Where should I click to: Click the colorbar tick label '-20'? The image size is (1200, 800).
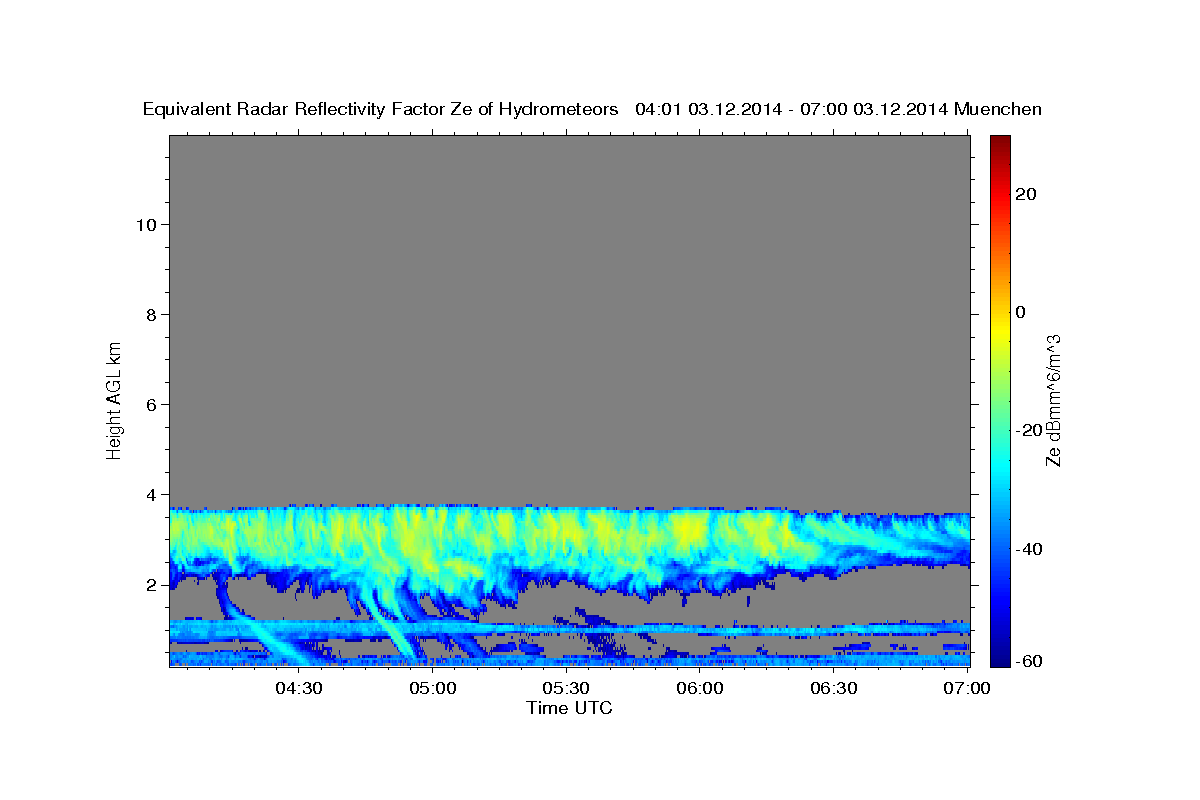coord(1030,430)
